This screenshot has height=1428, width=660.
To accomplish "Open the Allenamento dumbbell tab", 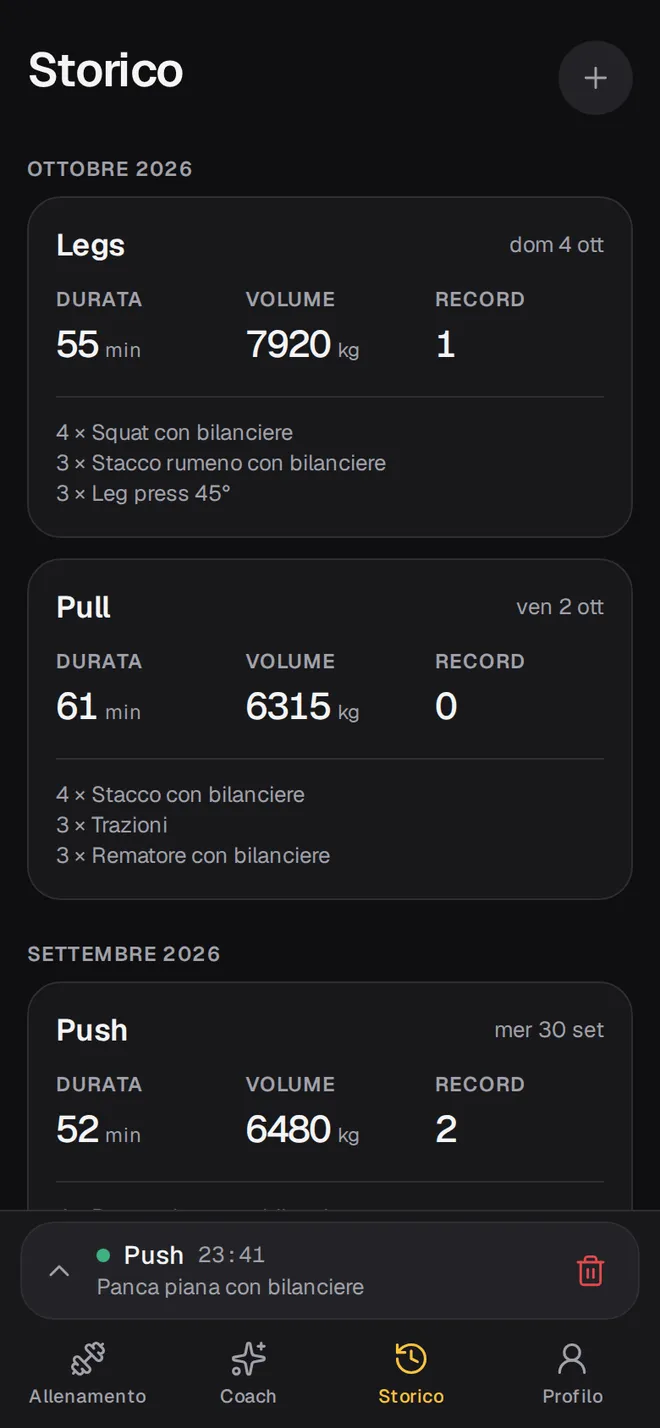I will (x=87, y=1373).
